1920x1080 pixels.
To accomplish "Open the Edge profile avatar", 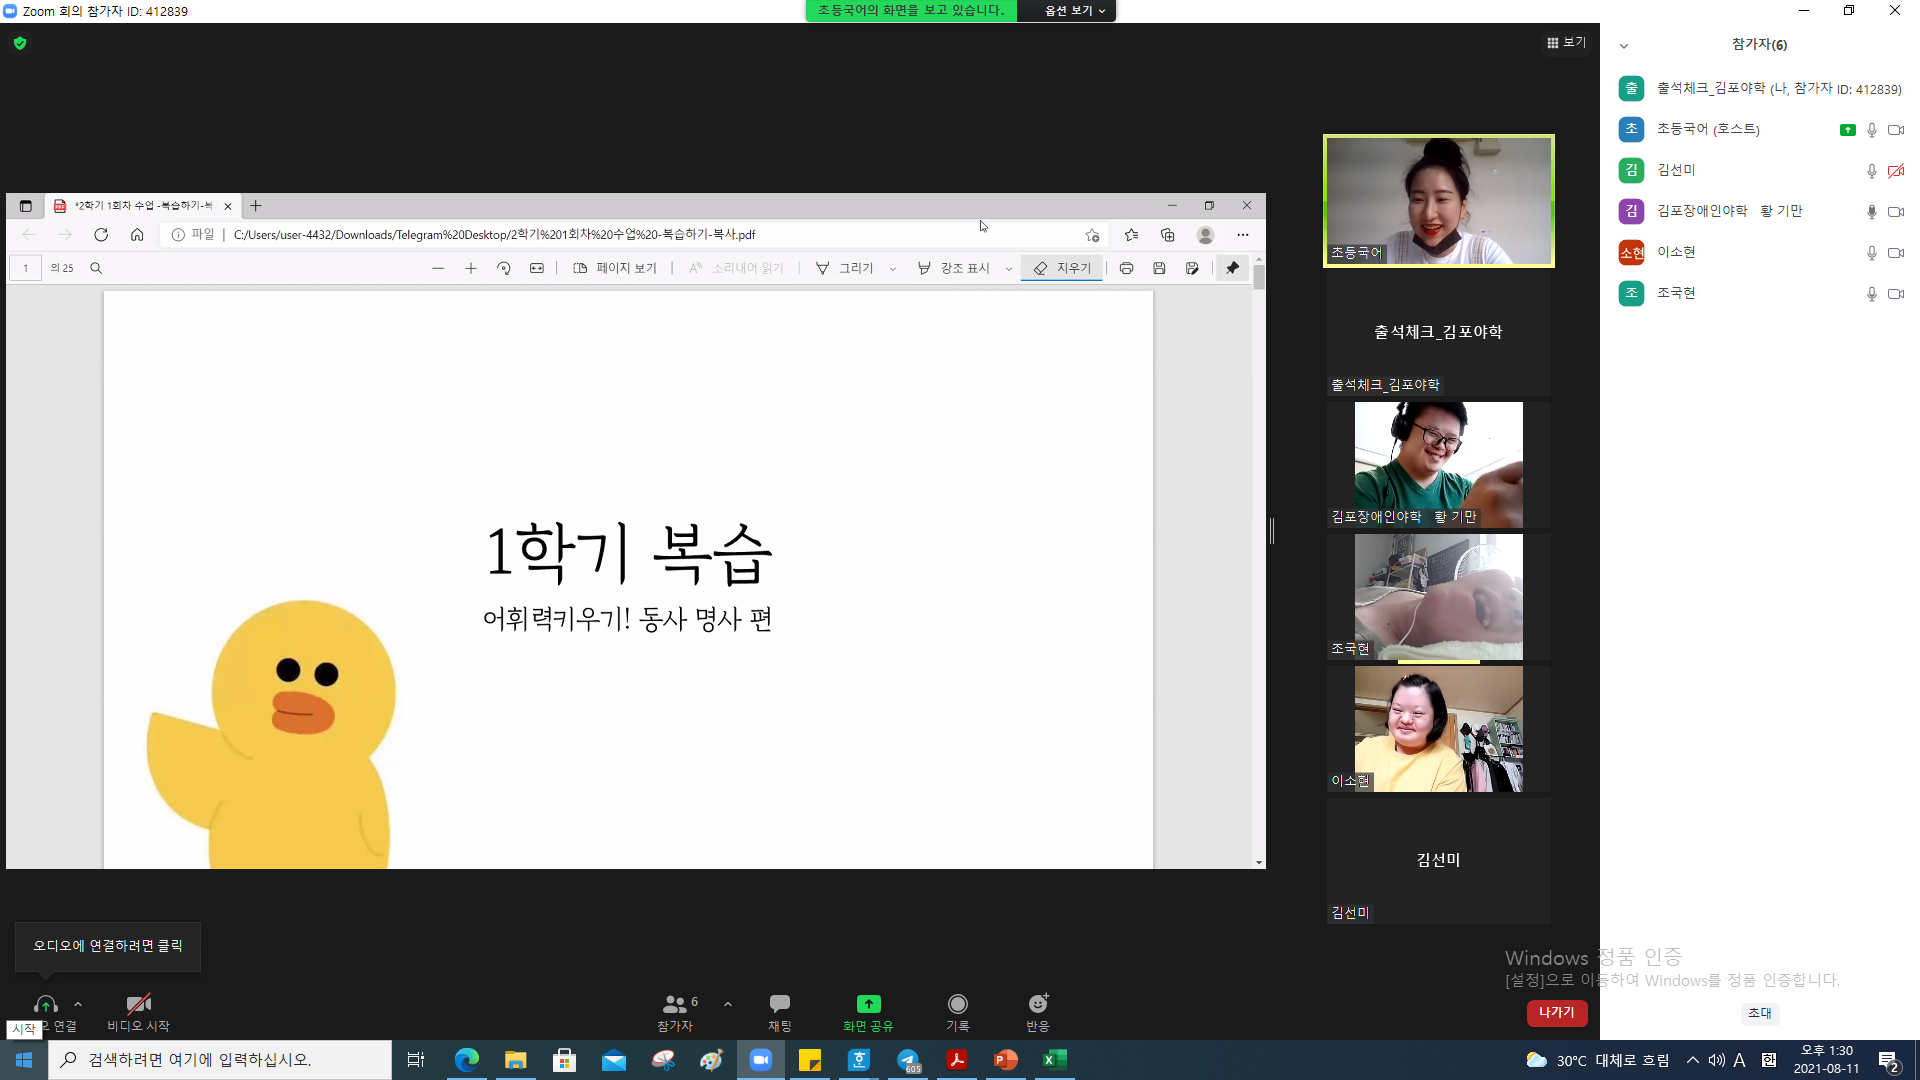I will tap(1205, 235).
